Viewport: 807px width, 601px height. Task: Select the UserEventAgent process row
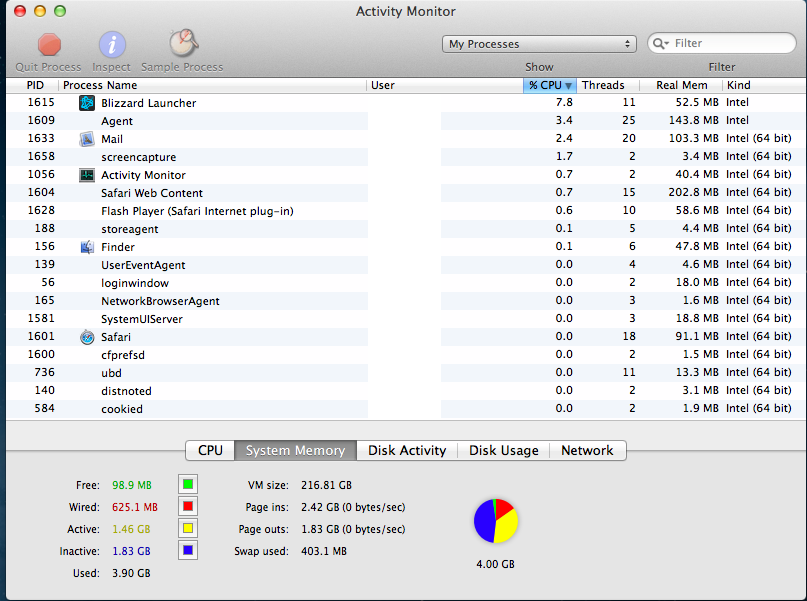406,265
